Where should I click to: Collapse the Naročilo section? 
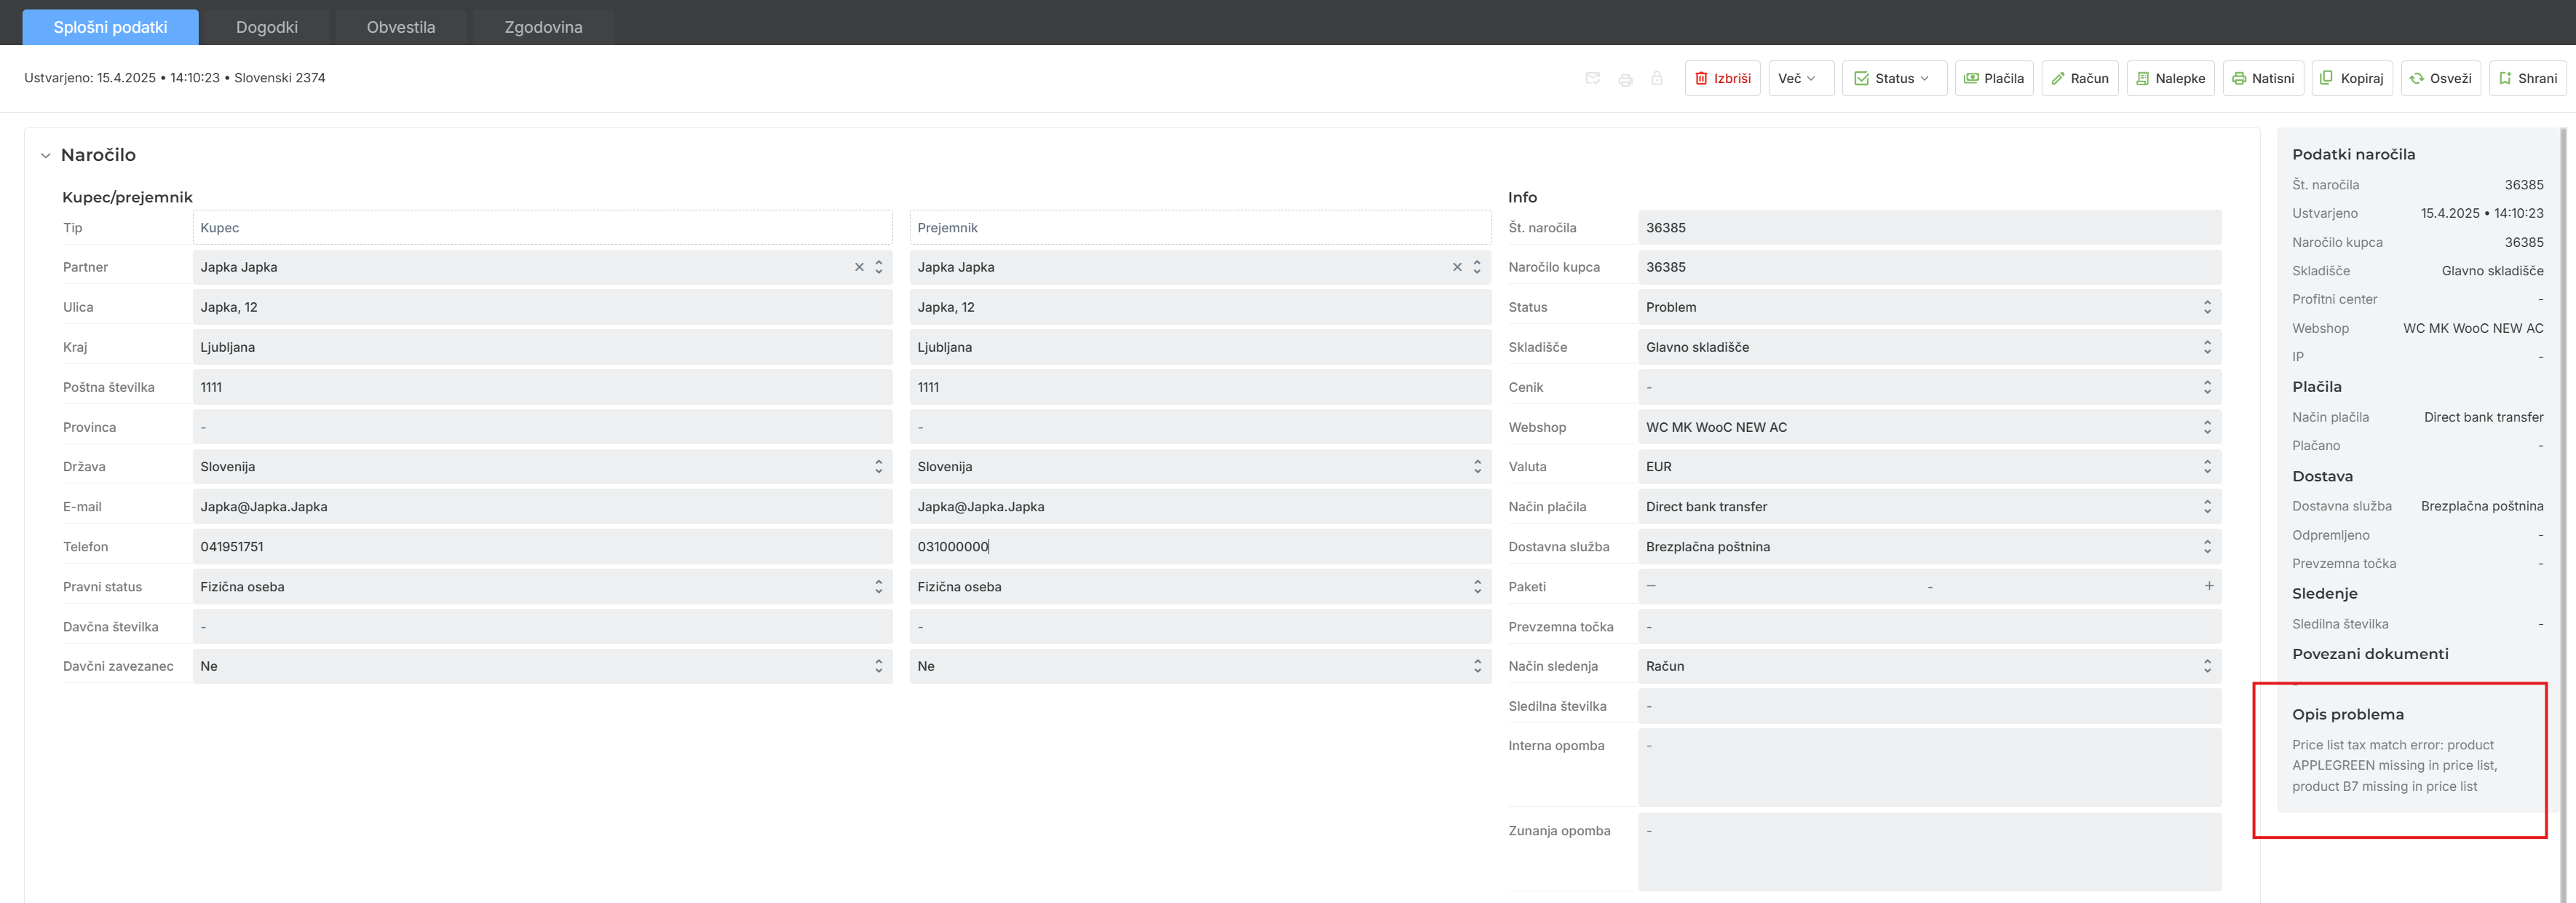coord(45,155)
